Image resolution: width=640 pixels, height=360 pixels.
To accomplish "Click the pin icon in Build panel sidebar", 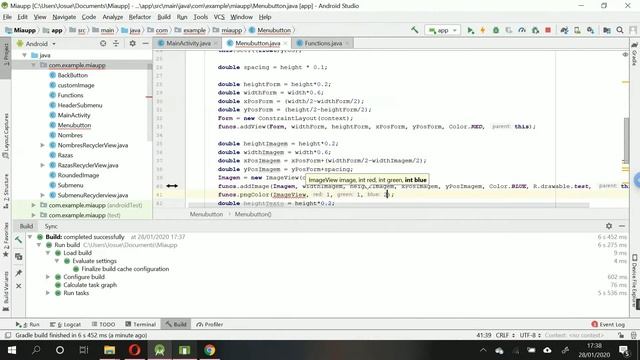I will tap(18, 273).
